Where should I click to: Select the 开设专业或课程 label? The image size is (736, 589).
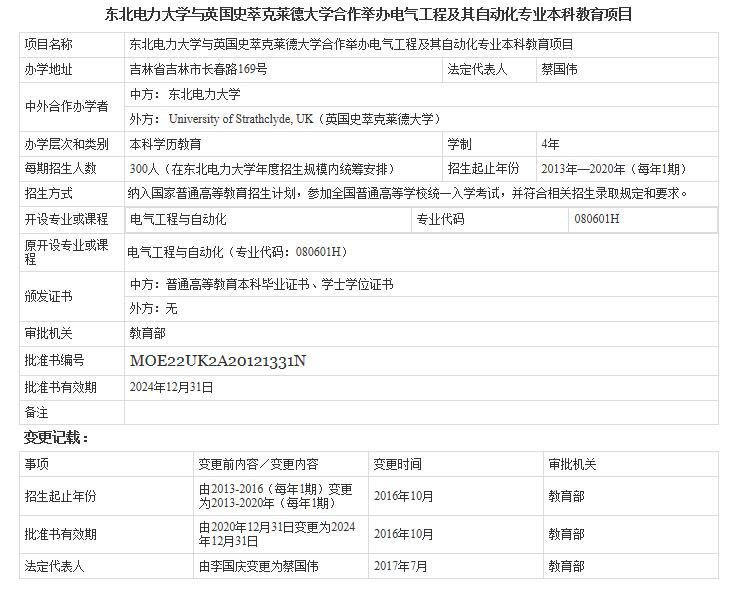67,219
